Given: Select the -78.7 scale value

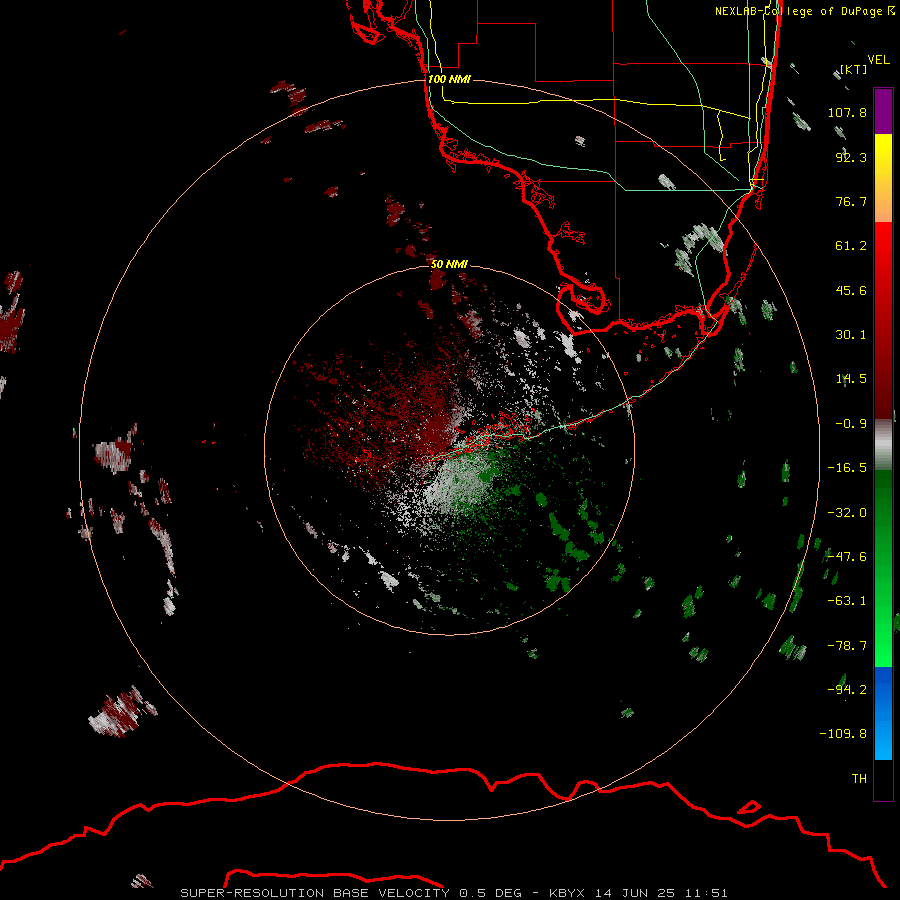Looking at the screenshot, I should (847, 646).
